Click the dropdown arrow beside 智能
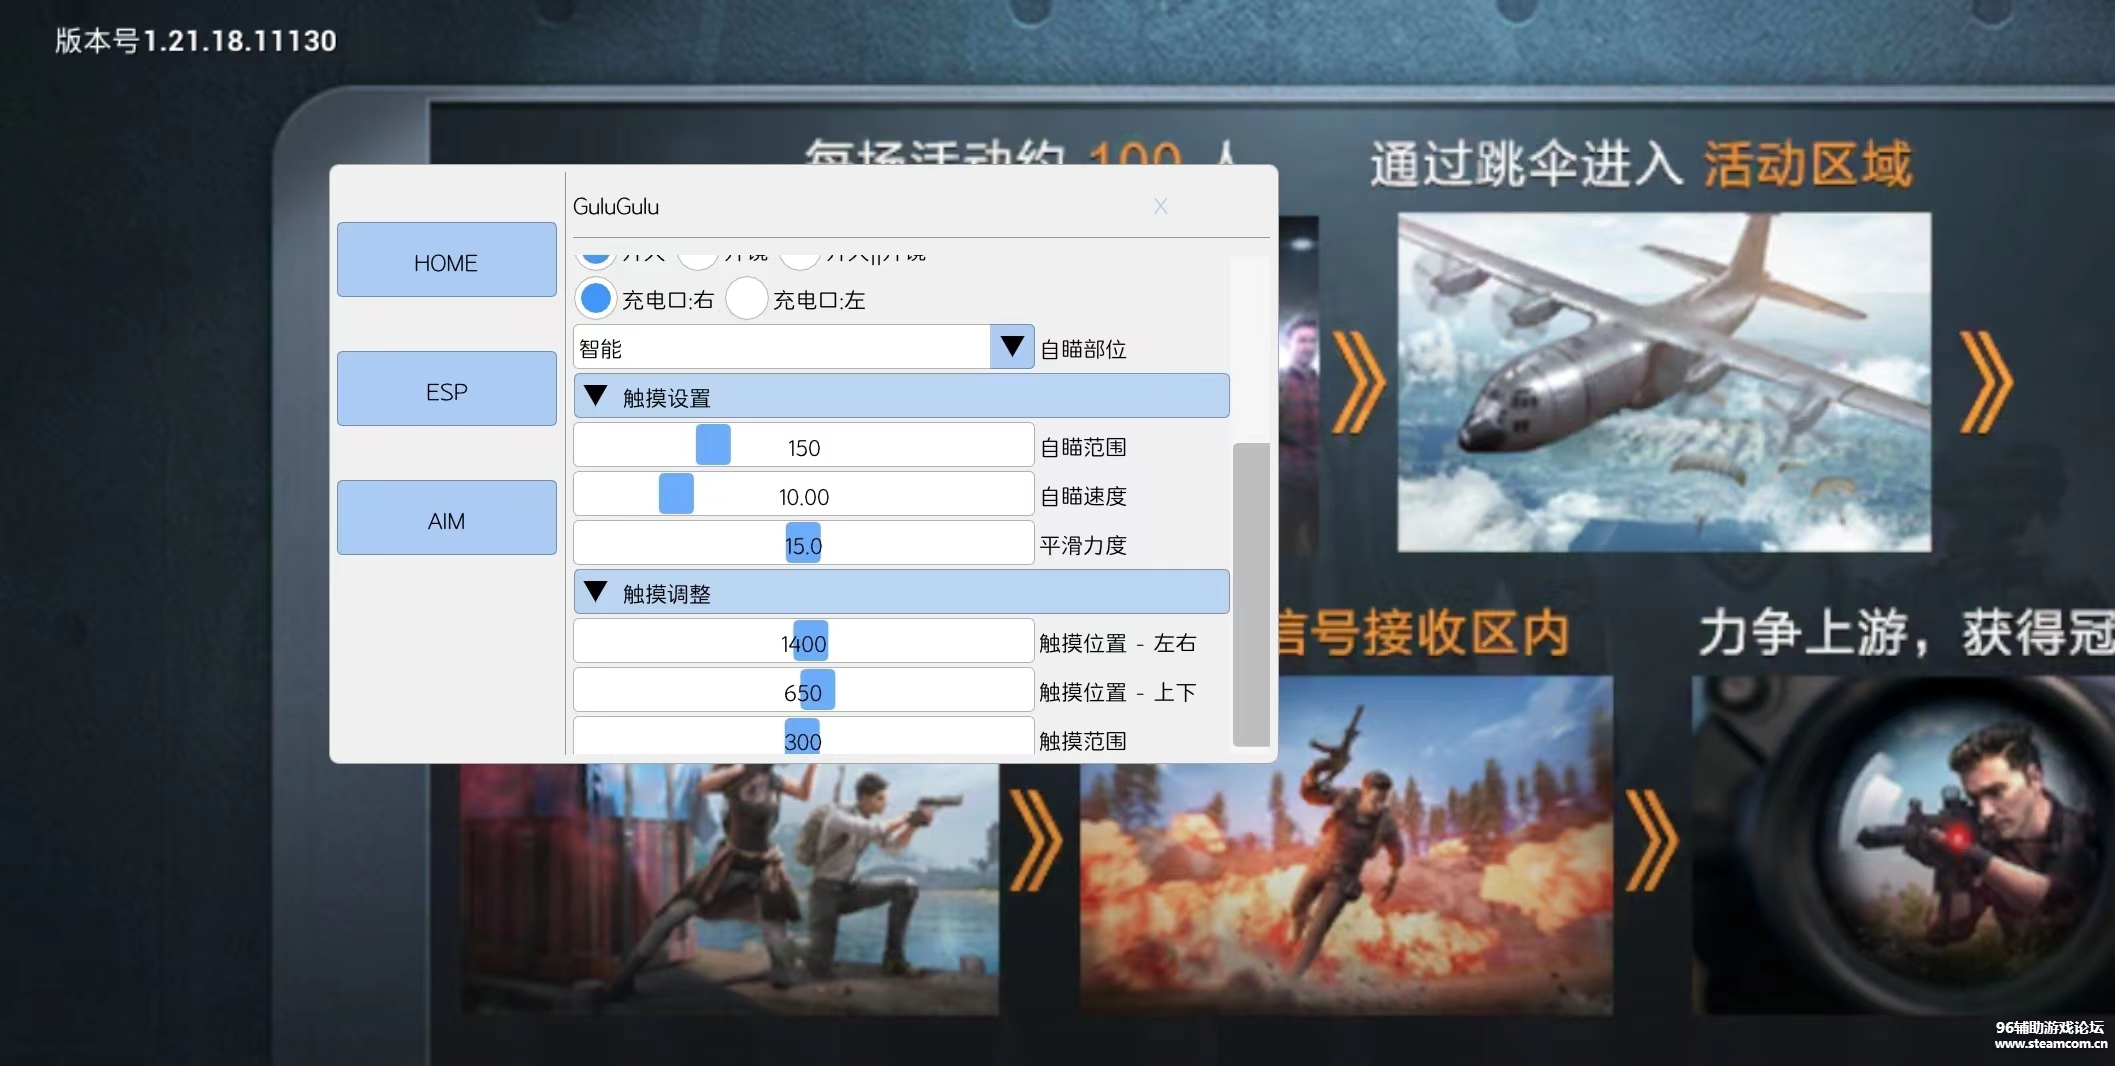This screenshot has height=1066, width=2115. (x=1011, y=347)
